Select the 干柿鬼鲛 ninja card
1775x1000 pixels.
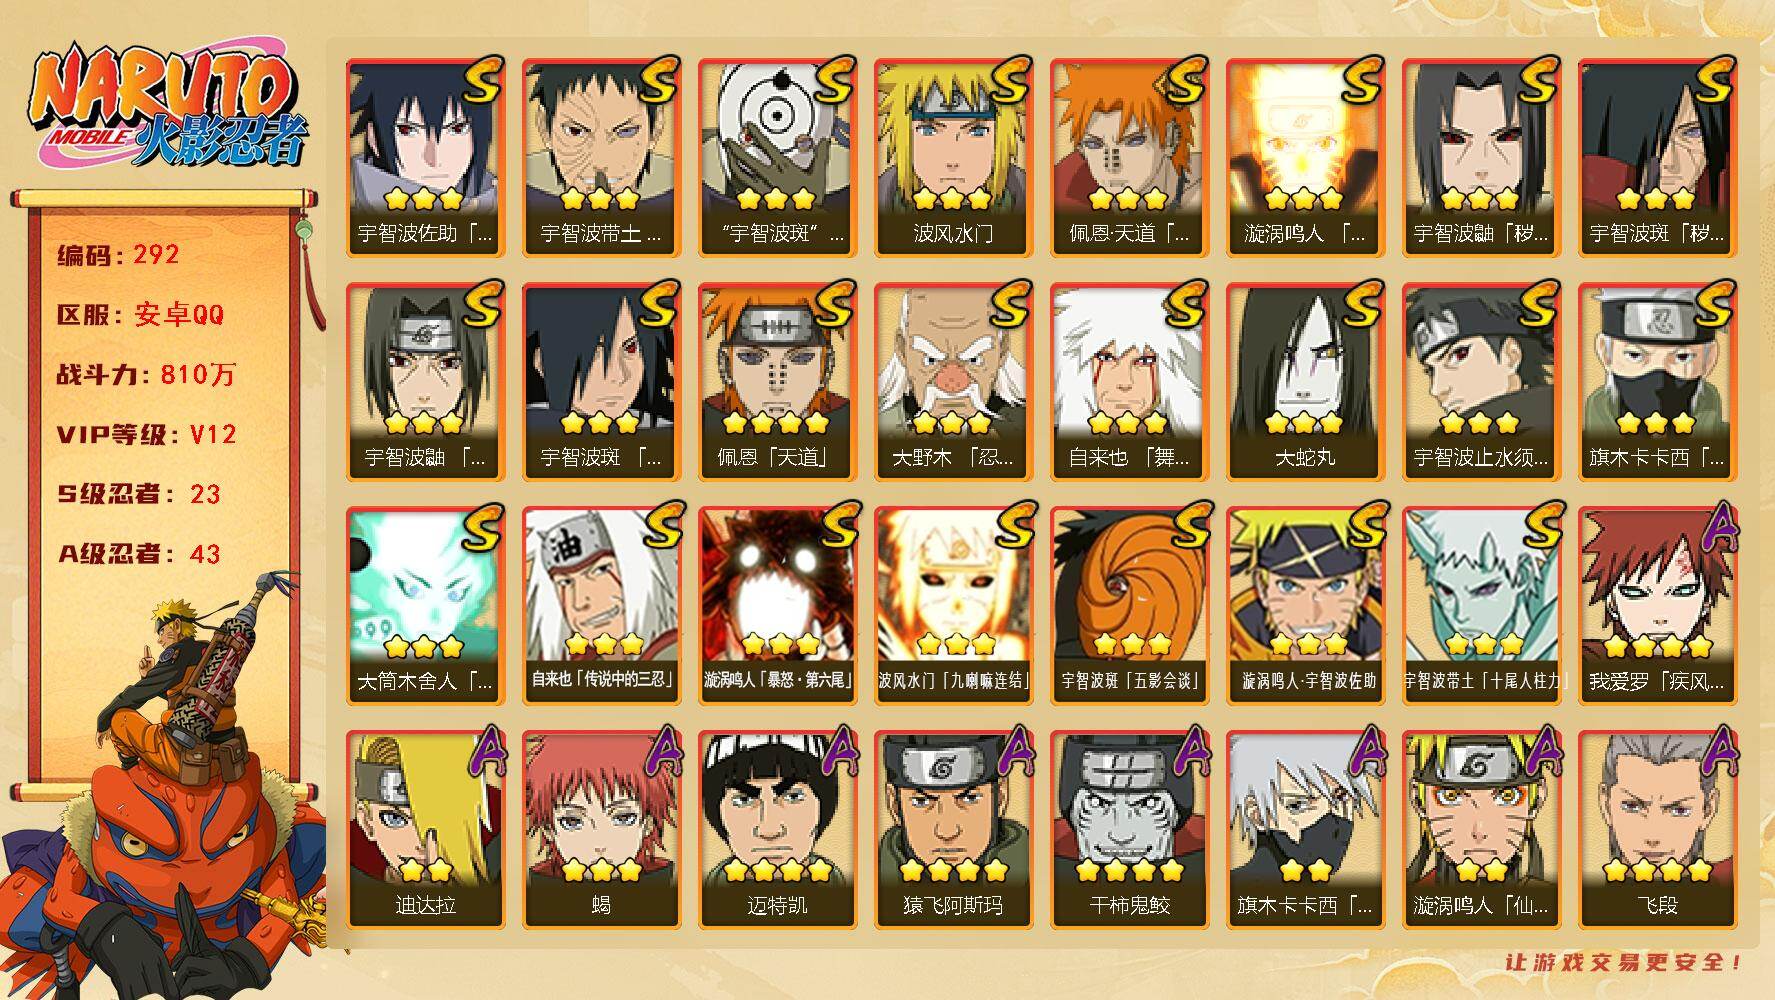[x=1129, y=830]
